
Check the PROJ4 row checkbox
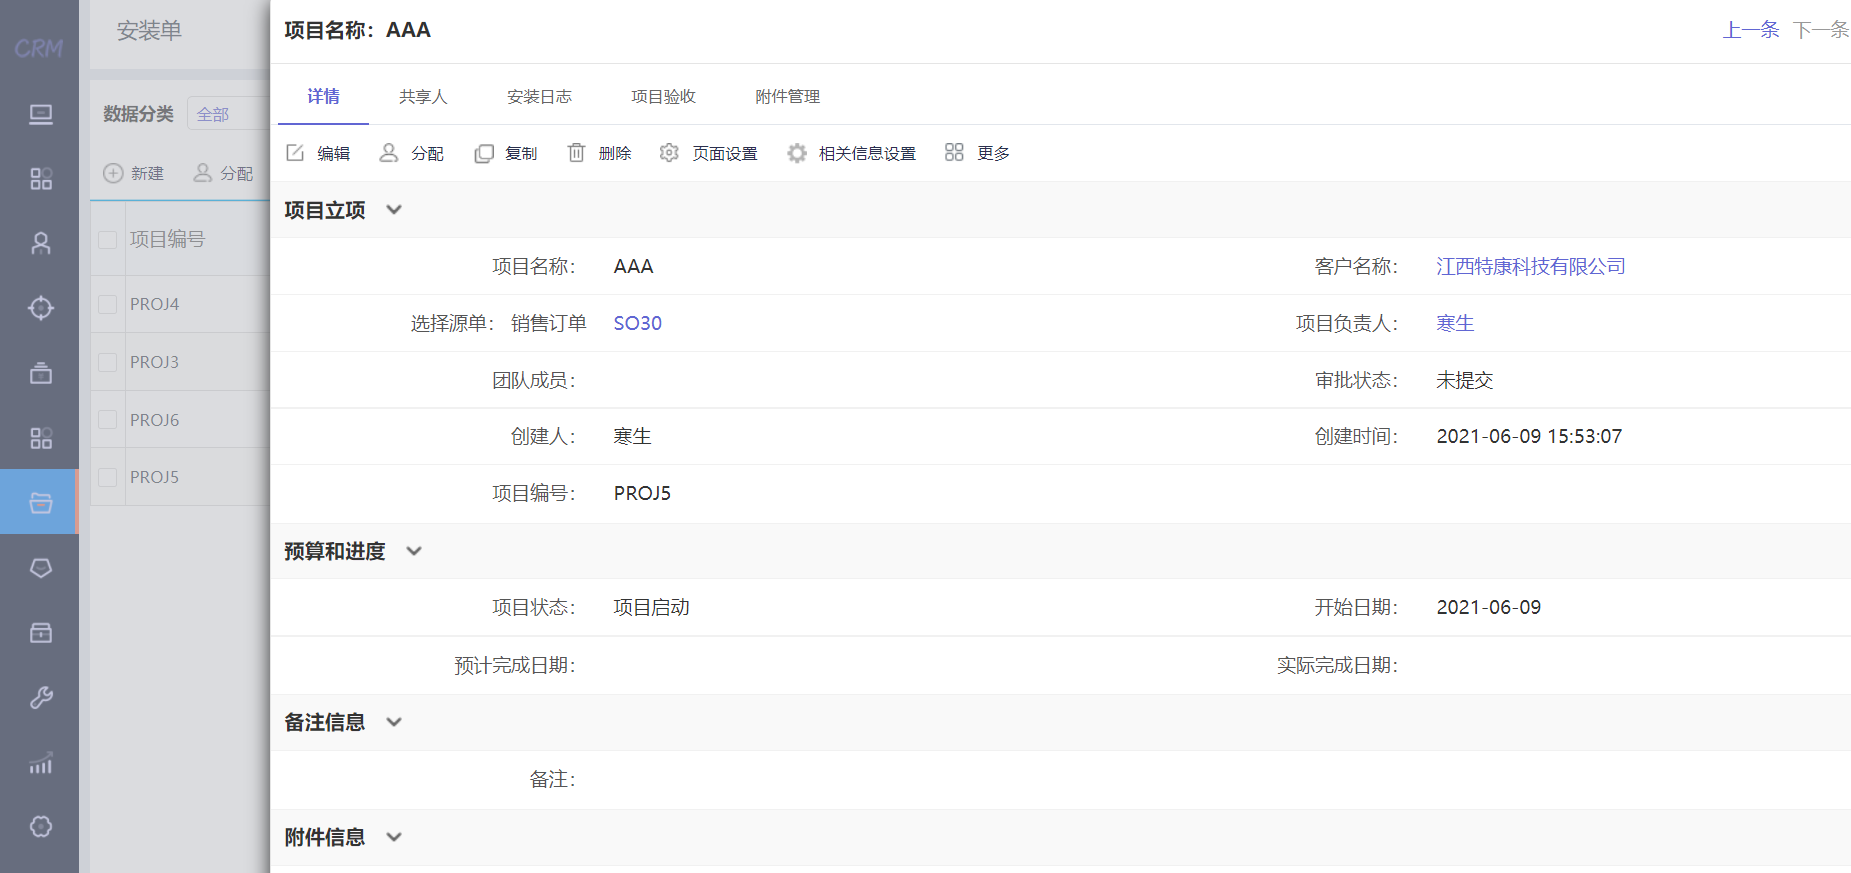[108, 304]
